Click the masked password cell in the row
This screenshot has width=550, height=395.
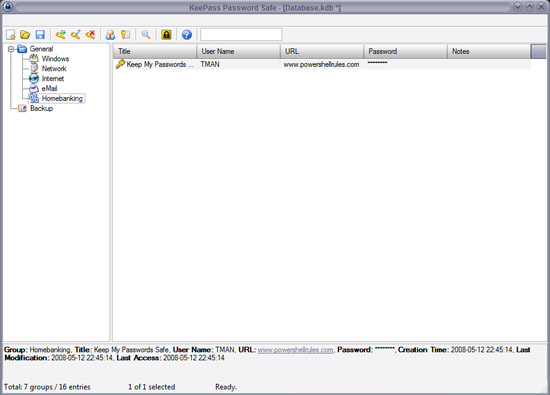(x=377, y=63)
